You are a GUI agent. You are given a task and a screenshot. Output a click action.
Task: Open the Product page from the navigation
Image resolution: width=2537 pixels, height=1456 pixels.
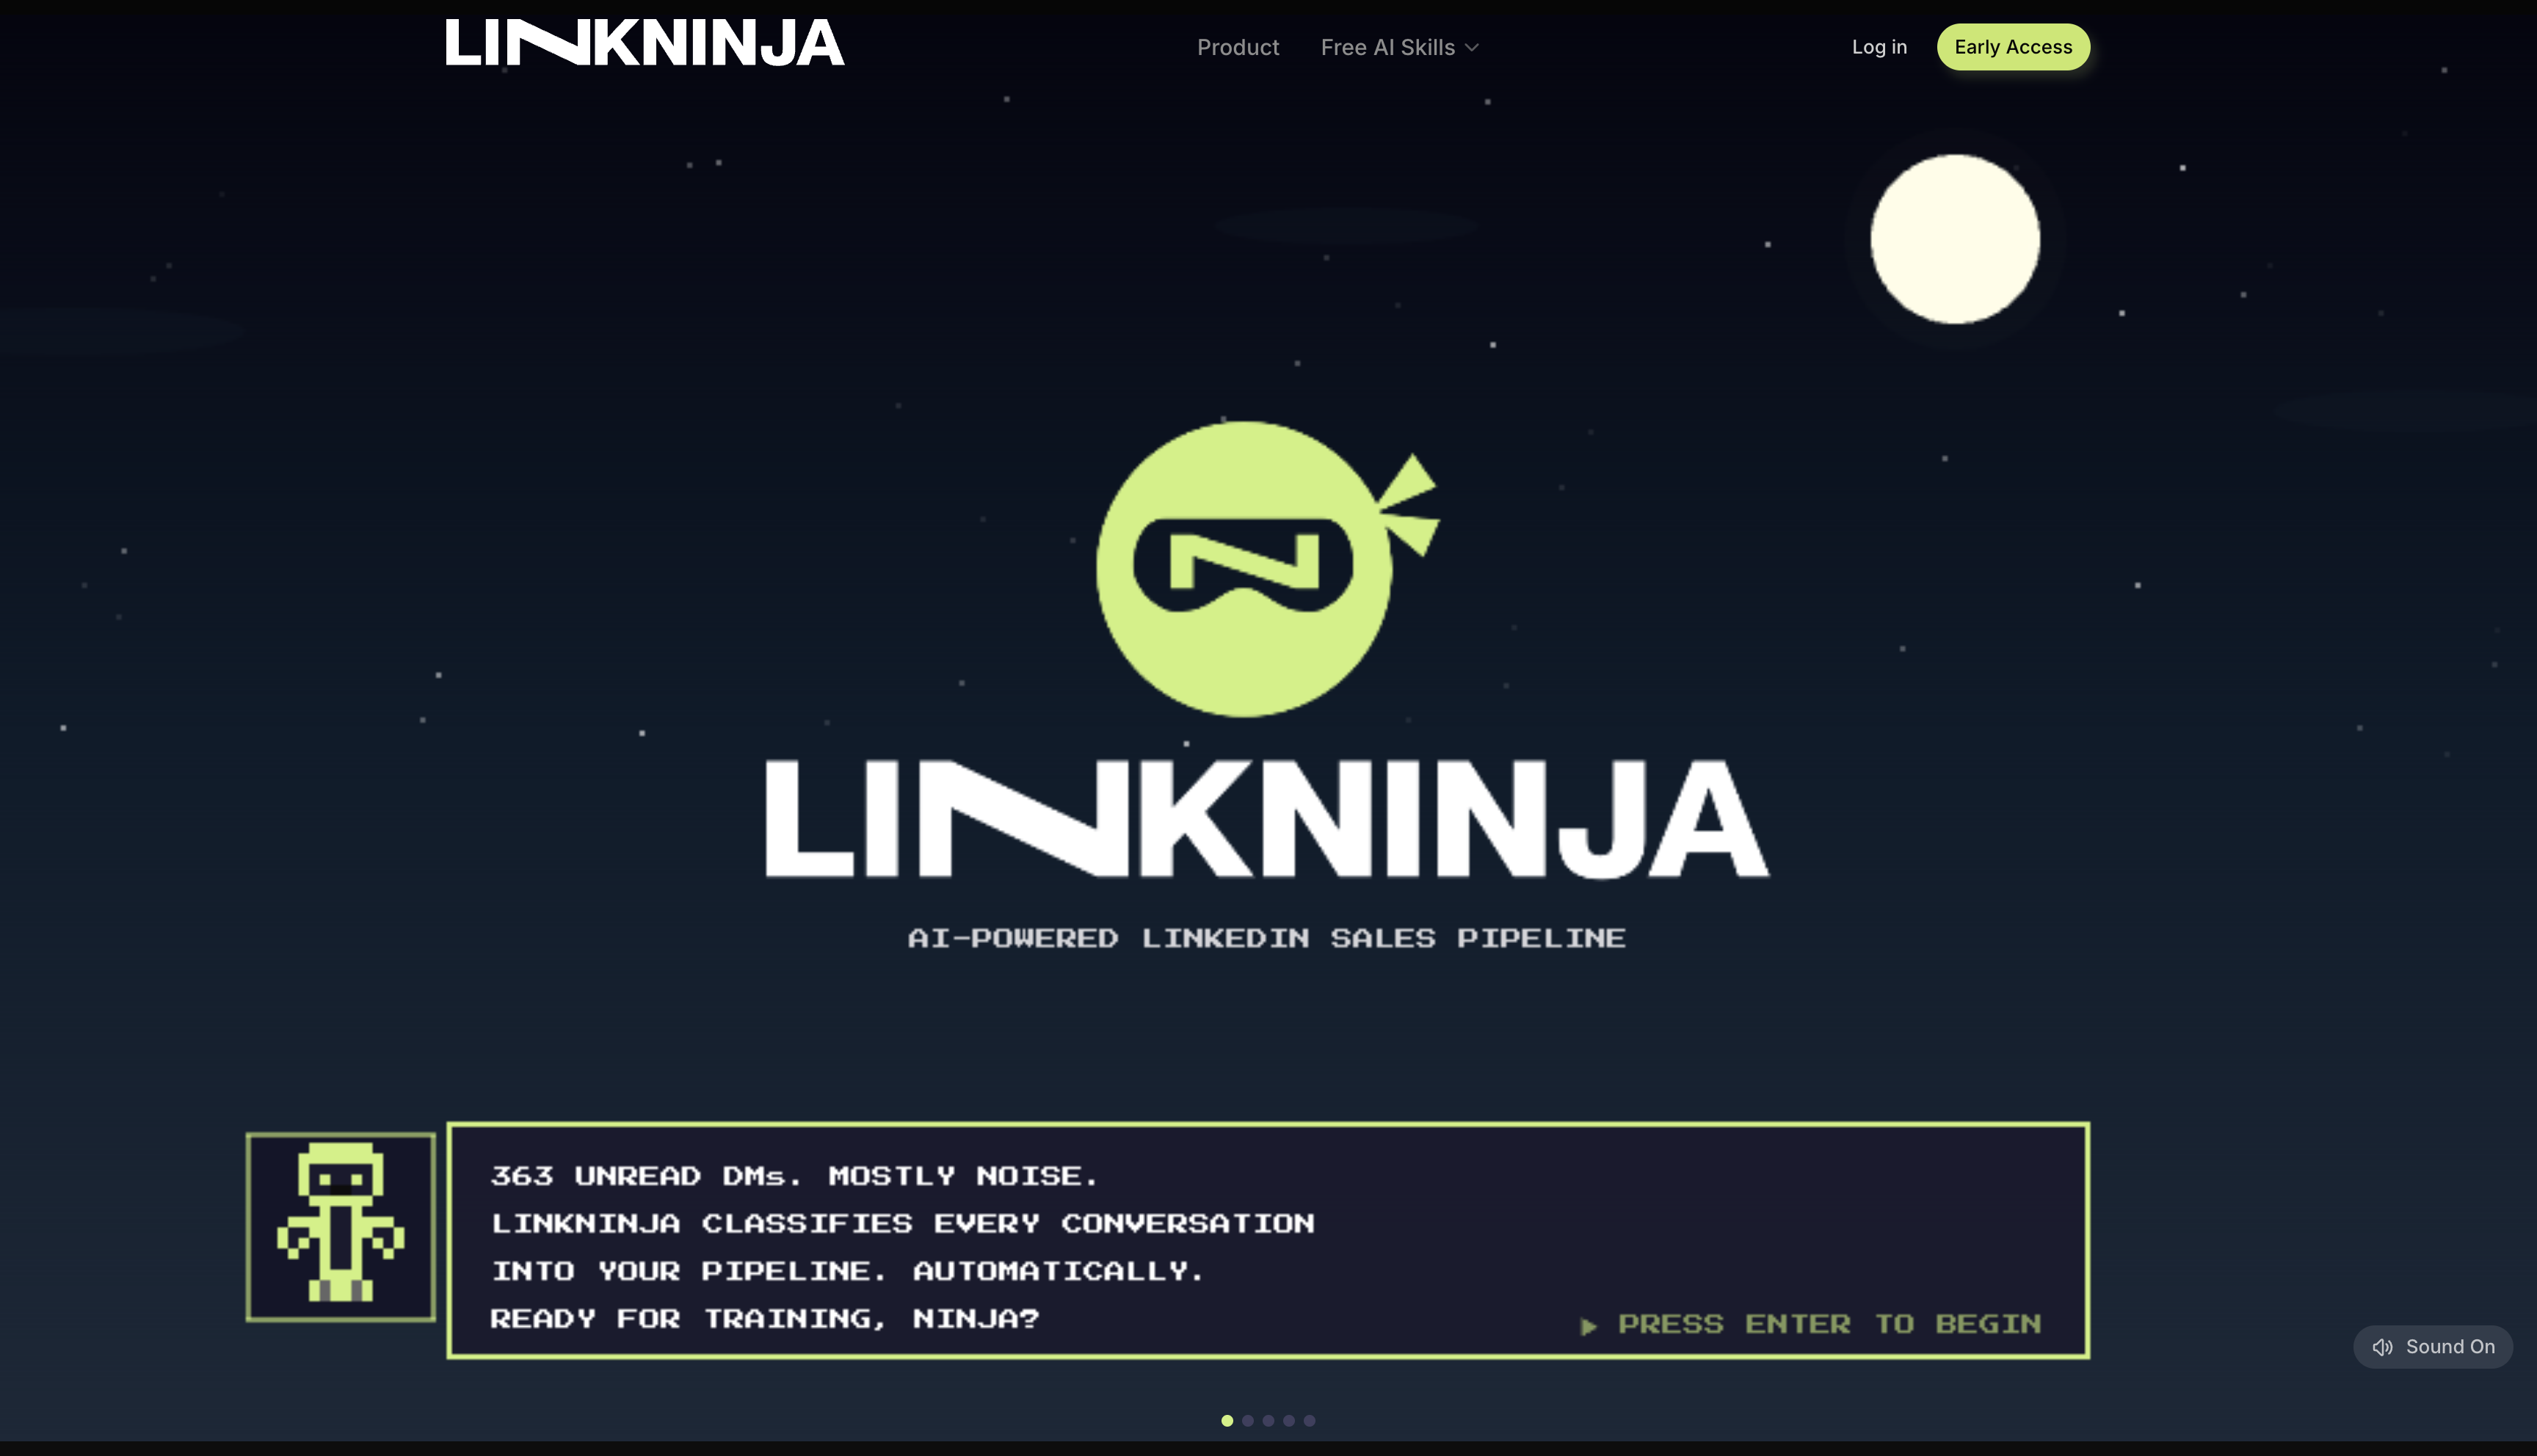tap(1238, 46)
